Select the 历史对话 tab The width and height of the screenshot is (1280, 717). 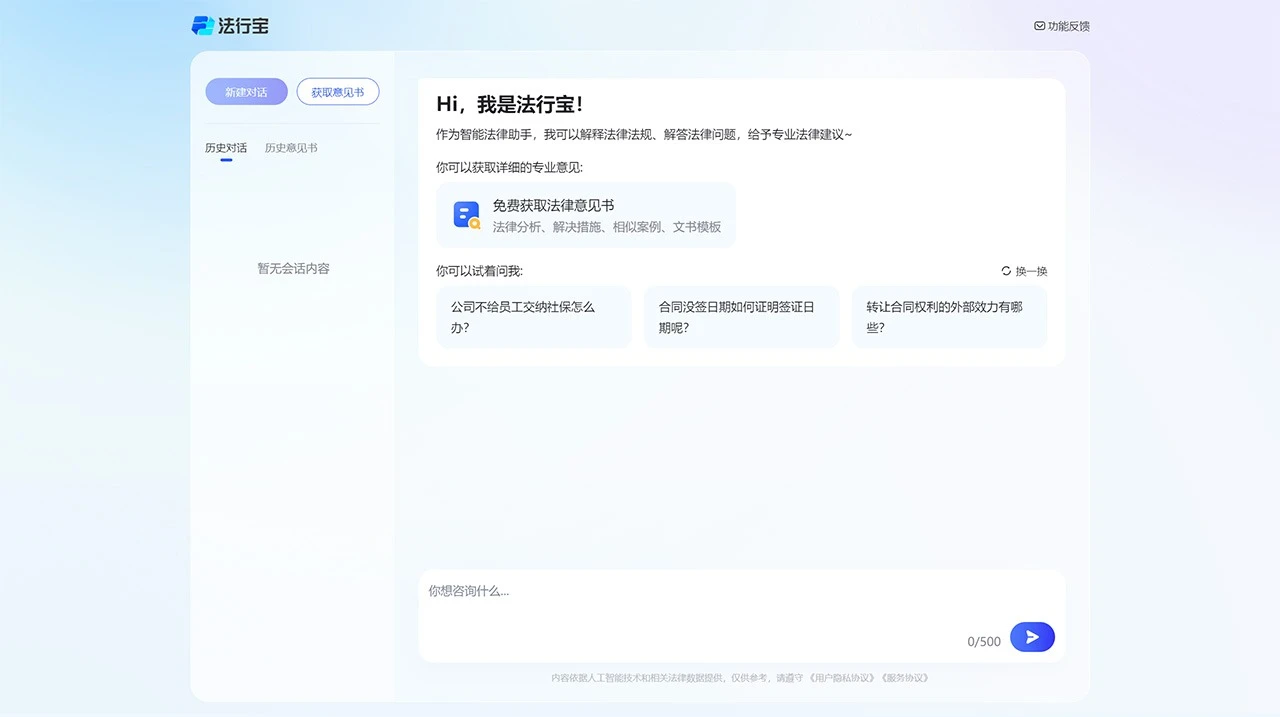225,147
